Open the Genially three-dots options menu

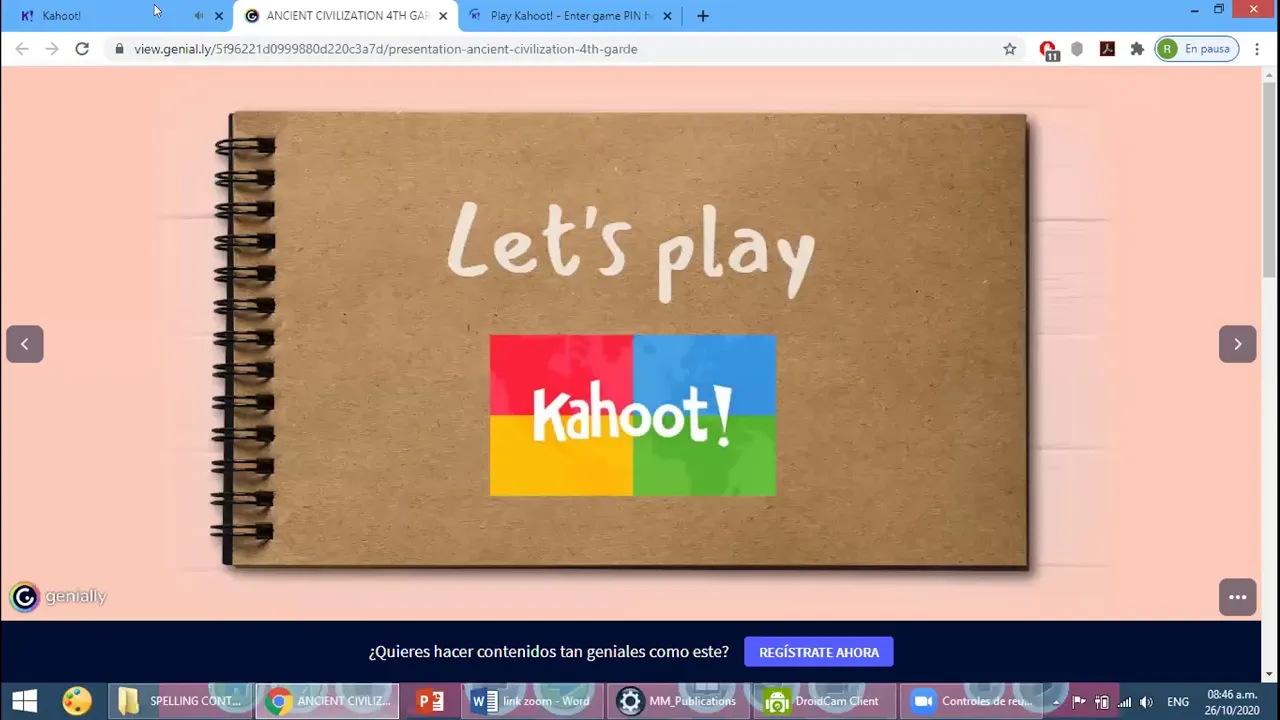pyautogui.click(x=1237, y=597)
